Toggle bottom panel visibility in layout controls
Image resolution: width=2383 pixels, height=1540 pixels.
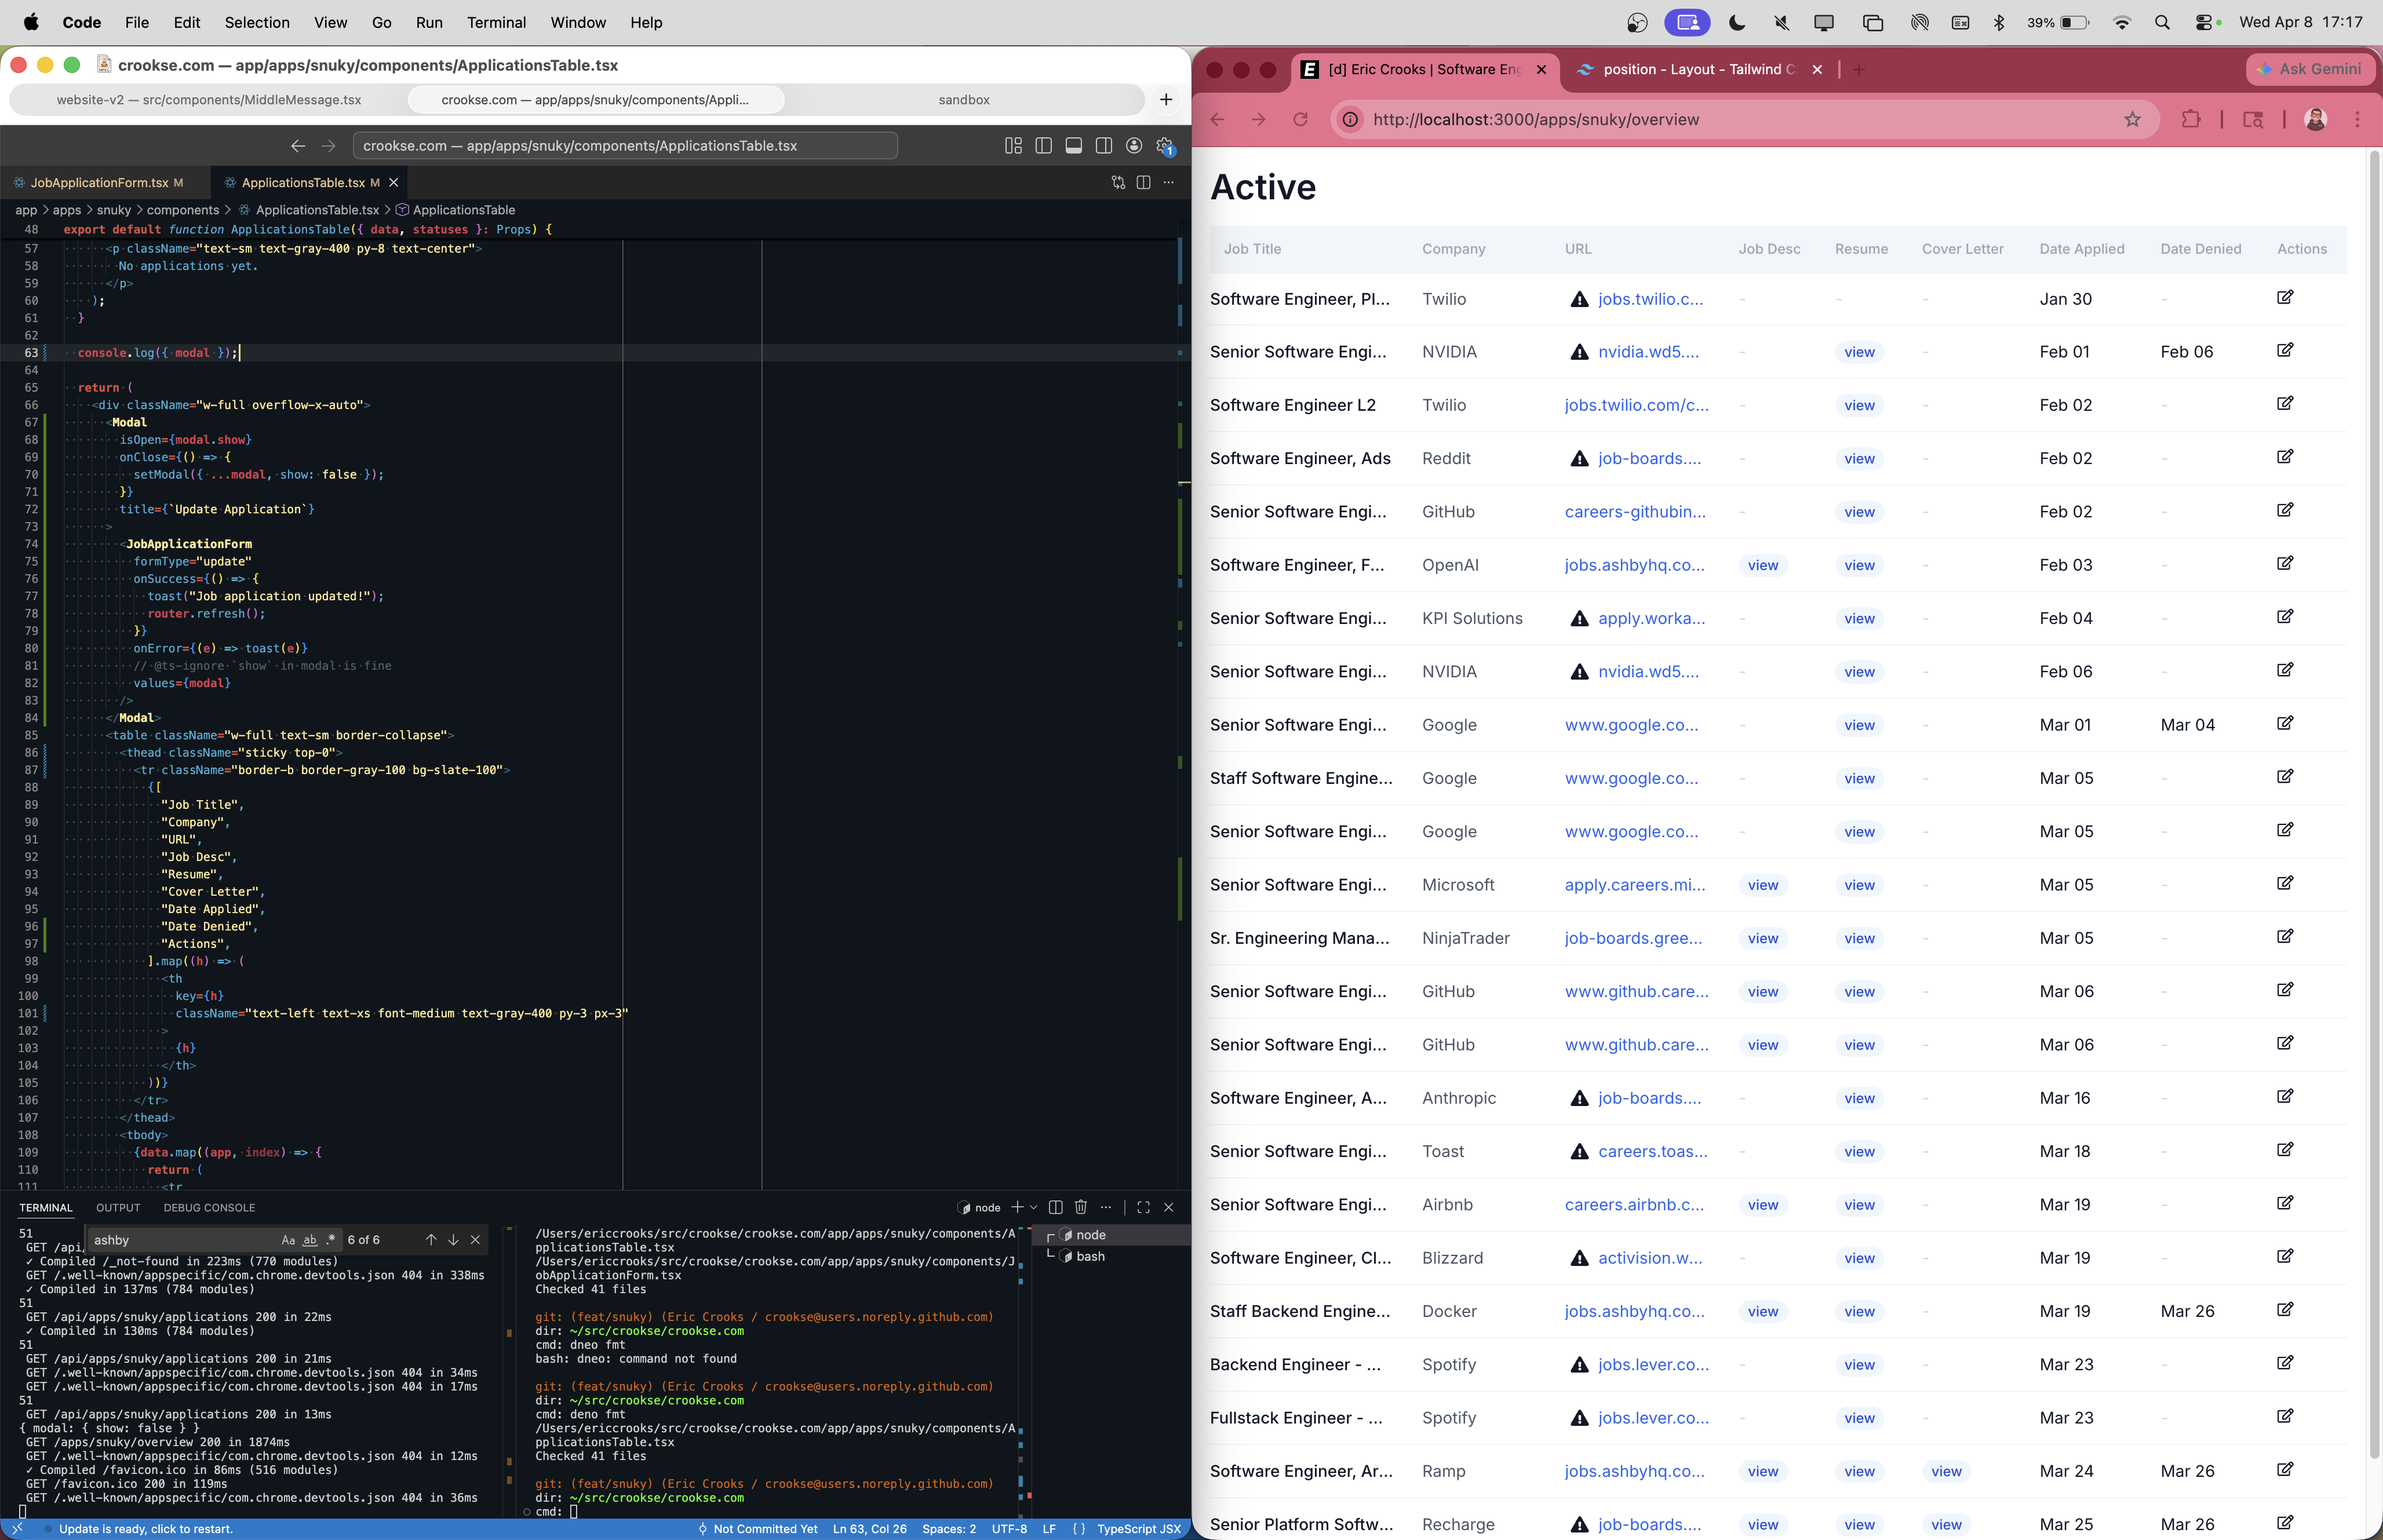point(1073,146)
